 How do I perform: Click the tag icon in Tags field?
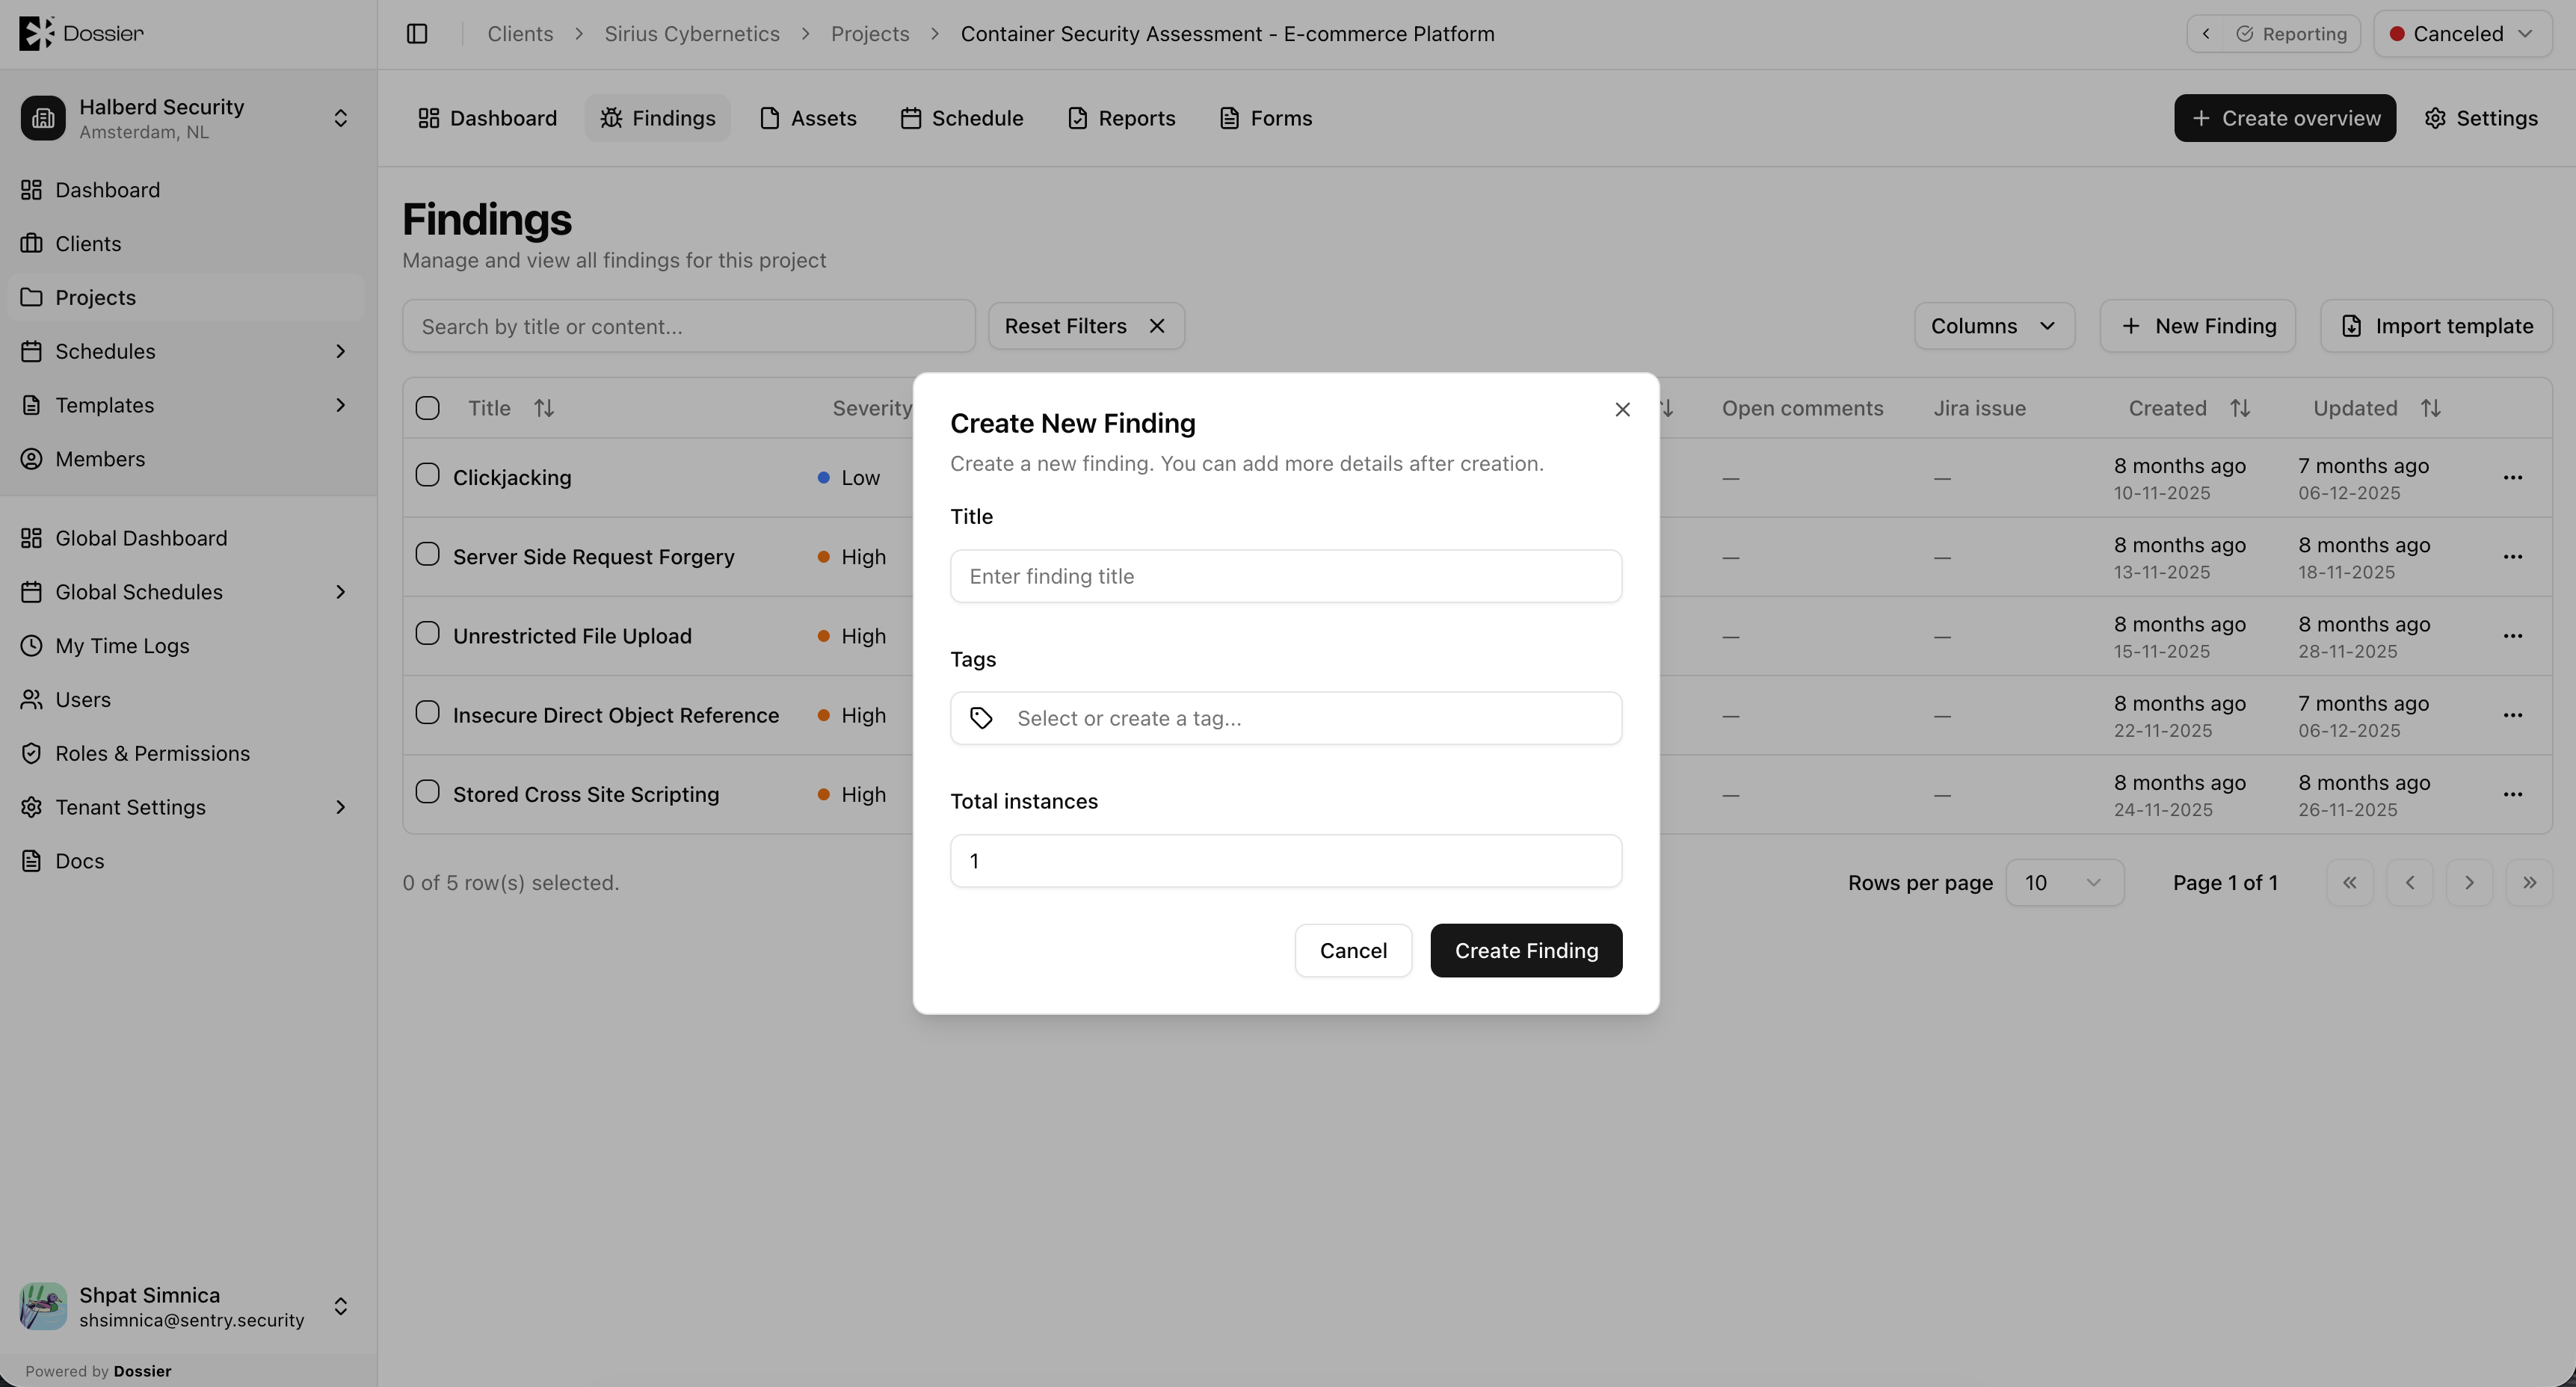[981, 718]
